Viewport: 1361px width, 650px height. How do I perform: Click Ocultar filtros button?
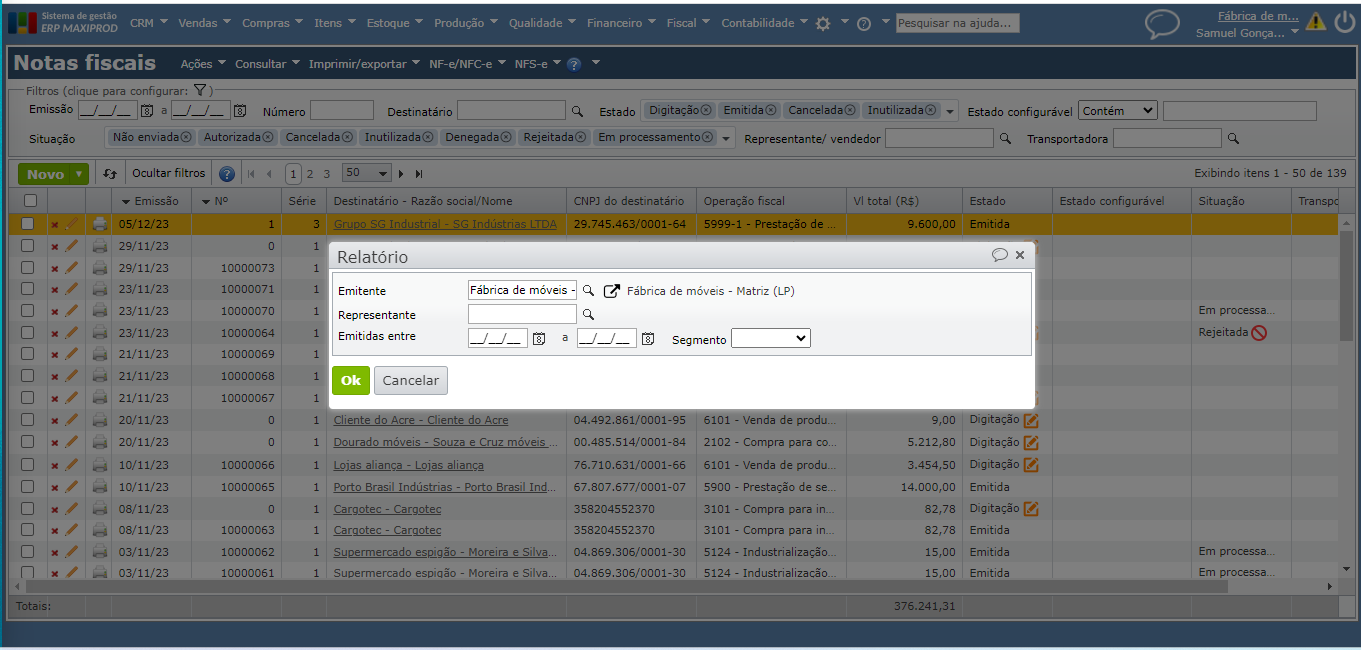coord(169,174)
